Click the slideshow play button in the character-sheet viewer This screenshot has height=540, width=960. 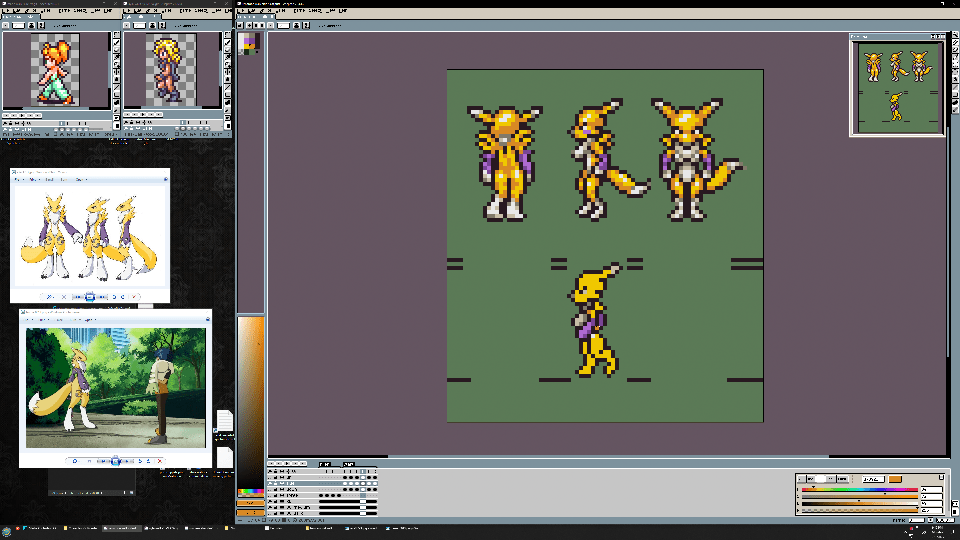(89, 297)
